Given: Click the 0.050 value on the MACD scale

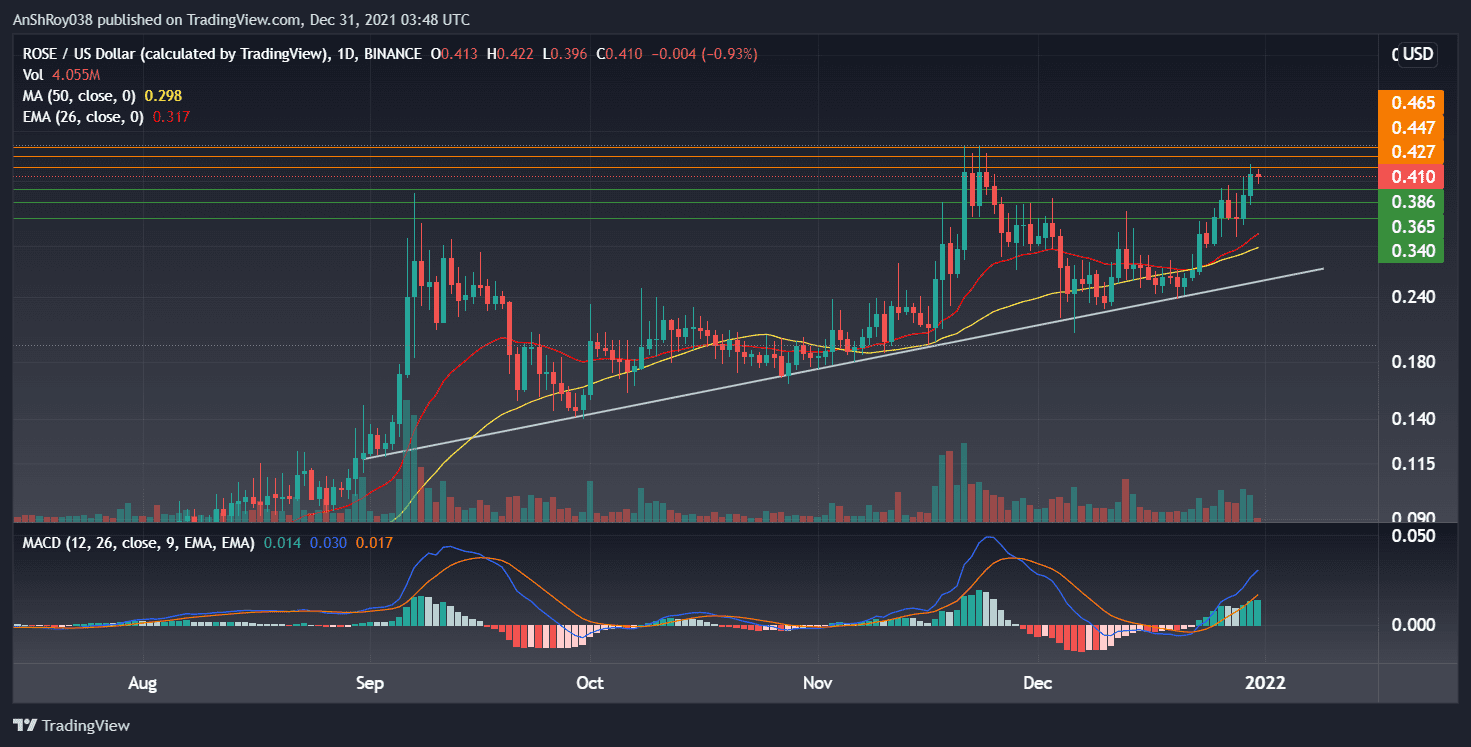Looking at the screenshot, I should (x=1412, y=537).
